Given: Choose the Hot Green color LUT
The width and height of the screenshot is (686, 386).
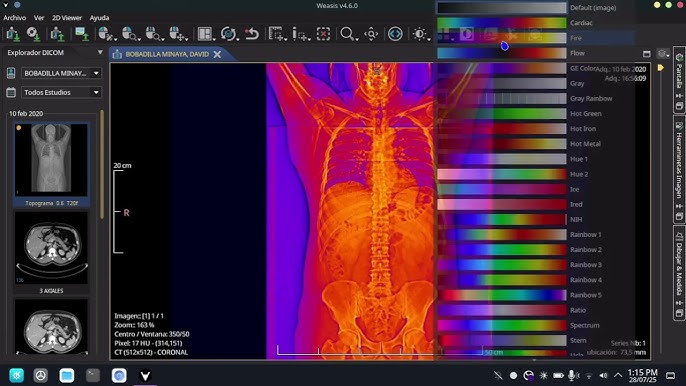Looking at the screenshot, I should click(x=536, y=113).
